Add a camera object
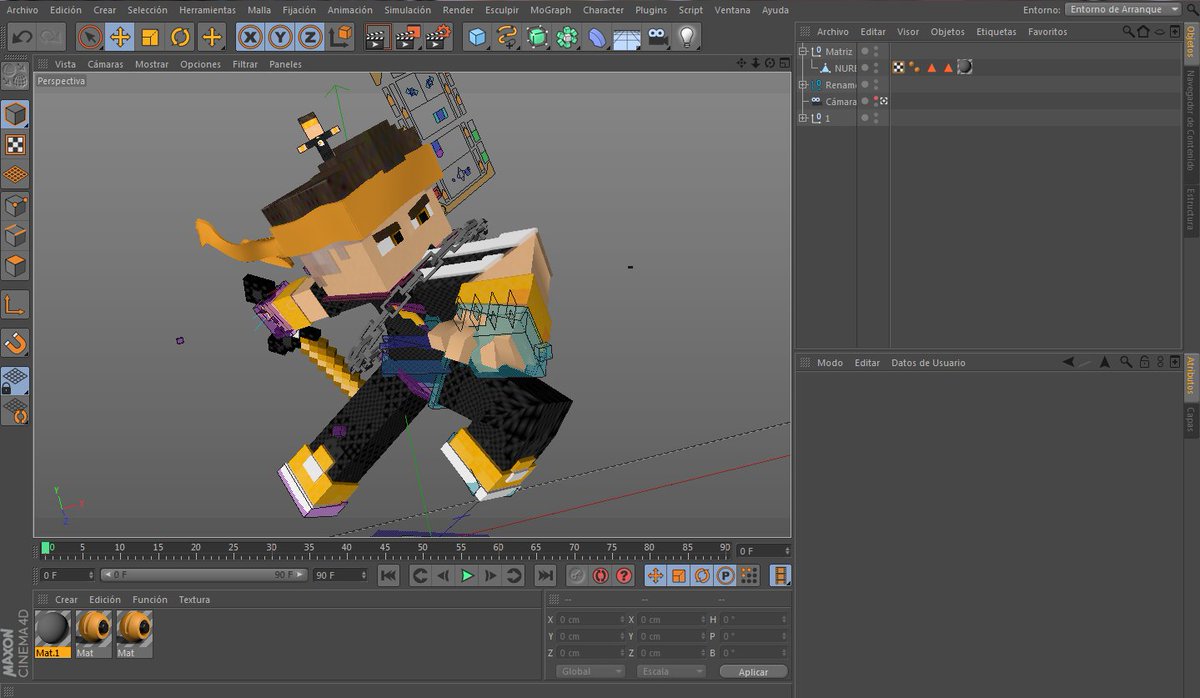 click(656, 38)
